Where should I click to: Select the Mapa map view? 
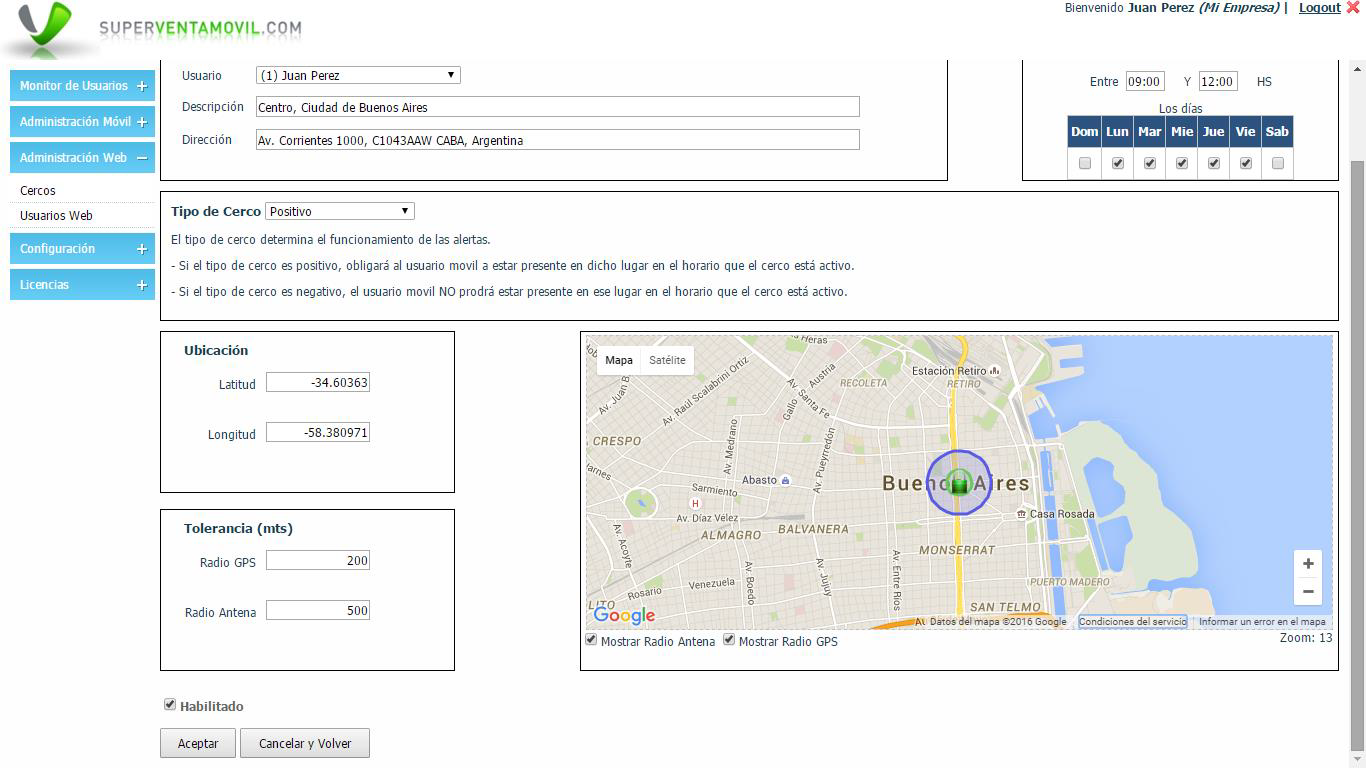(619, 360)
